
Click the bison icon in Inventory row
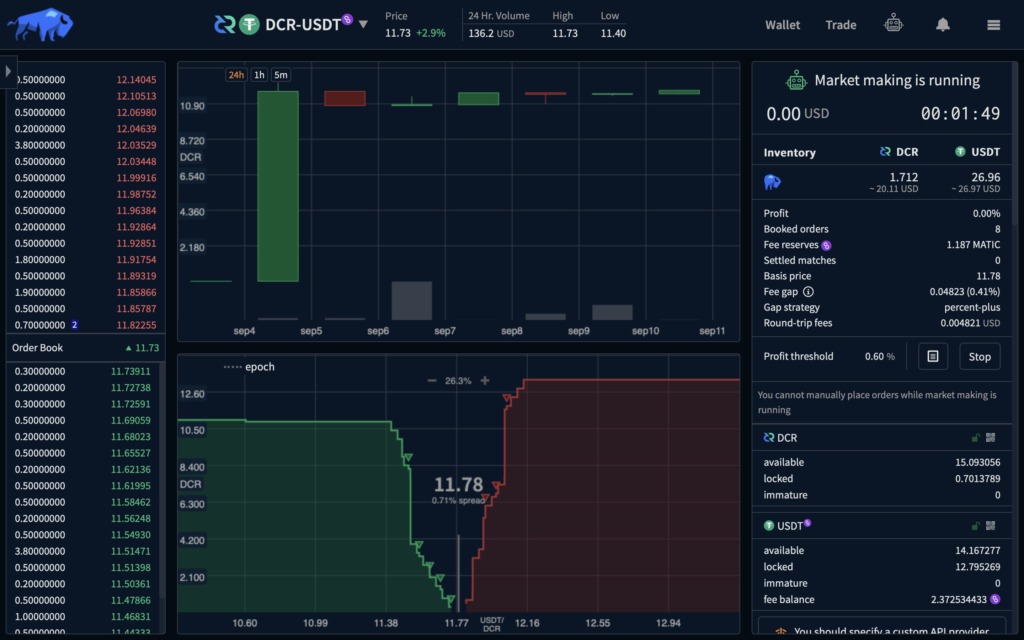[x=773, y=182]
